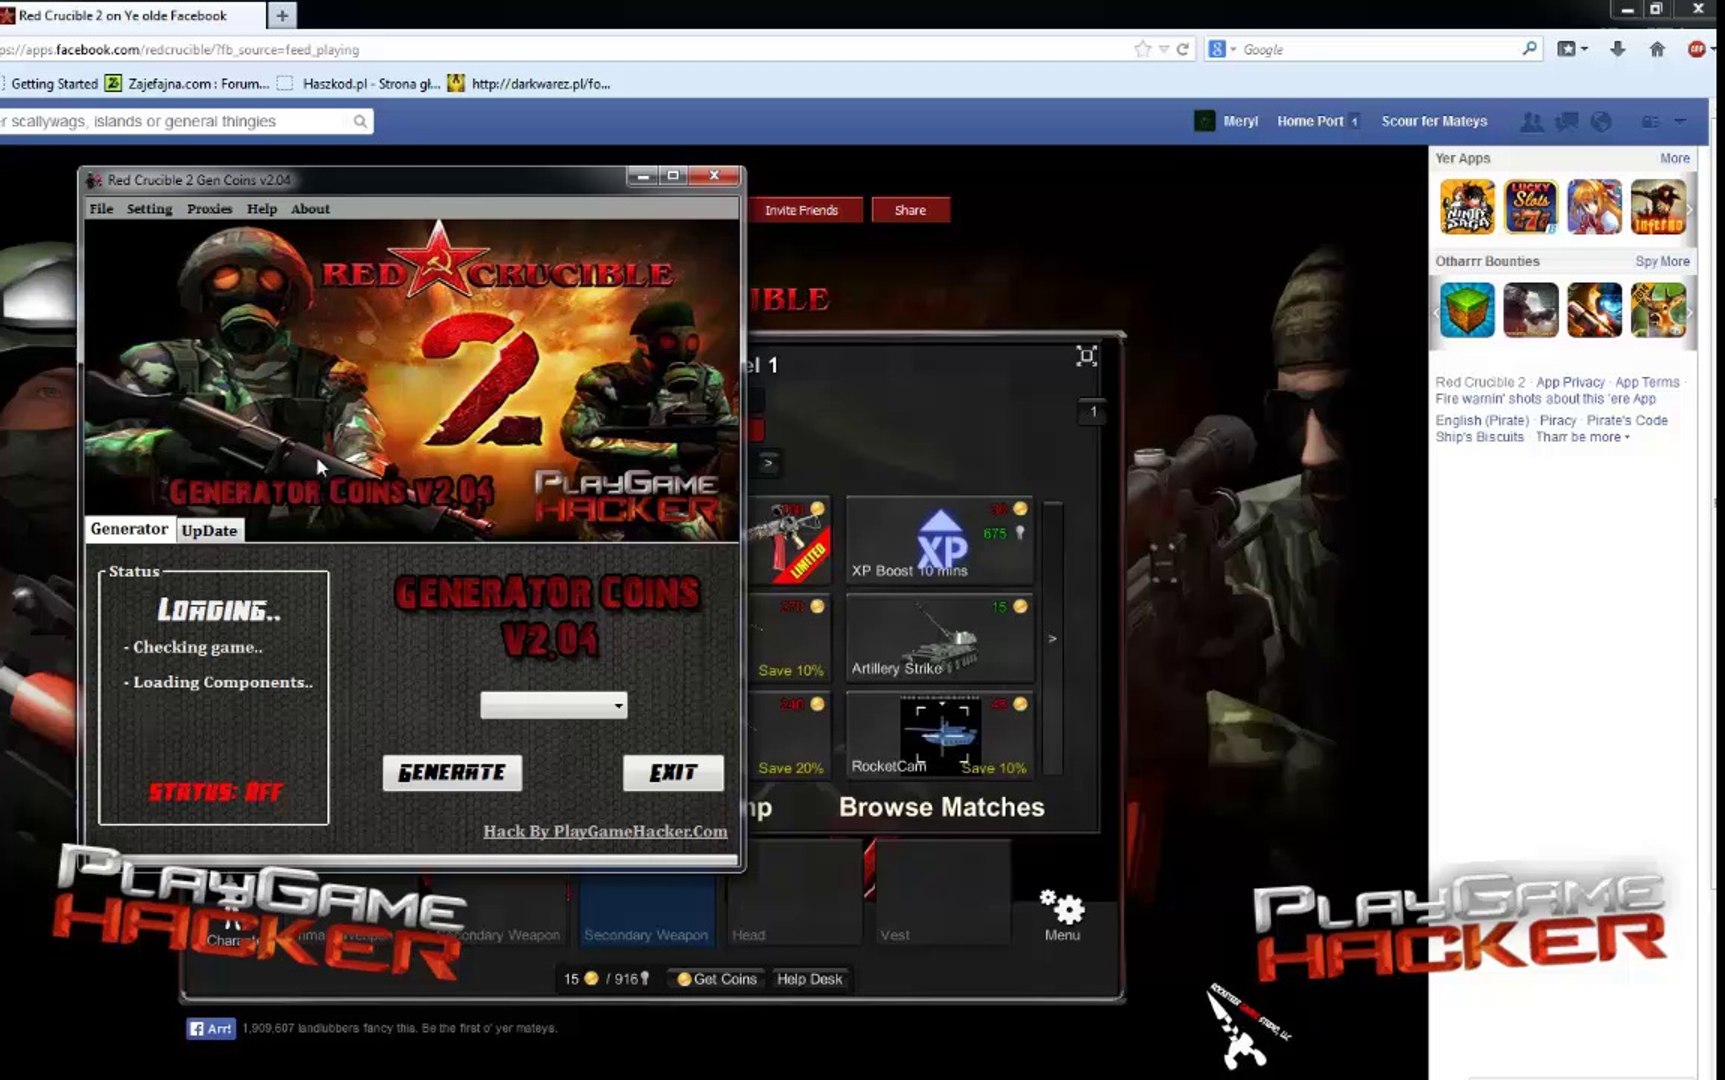The width and height of the screenshot is (1725, 1080).
Task: Select the Artillery Strike store item
Action: (x=939, y=638)
